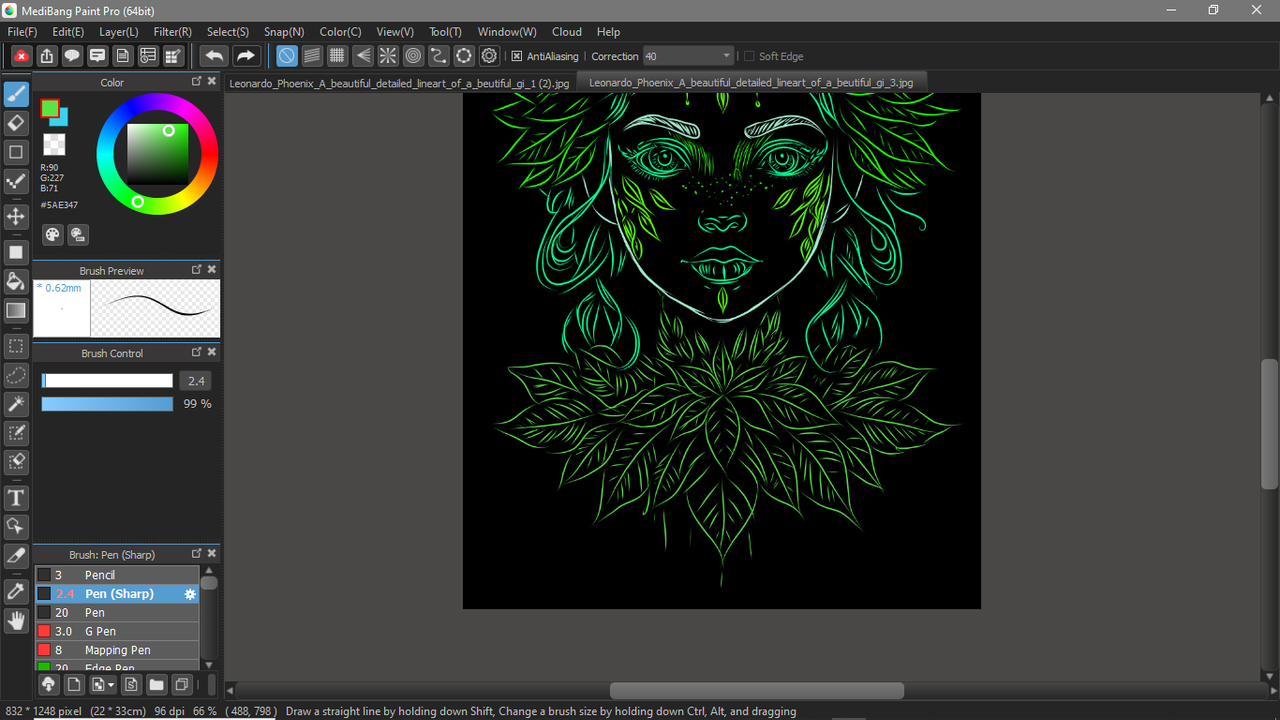Open the Snap menu
Image resolution: width=1280 pixels, height=720 pixels.
coord(284,32)
